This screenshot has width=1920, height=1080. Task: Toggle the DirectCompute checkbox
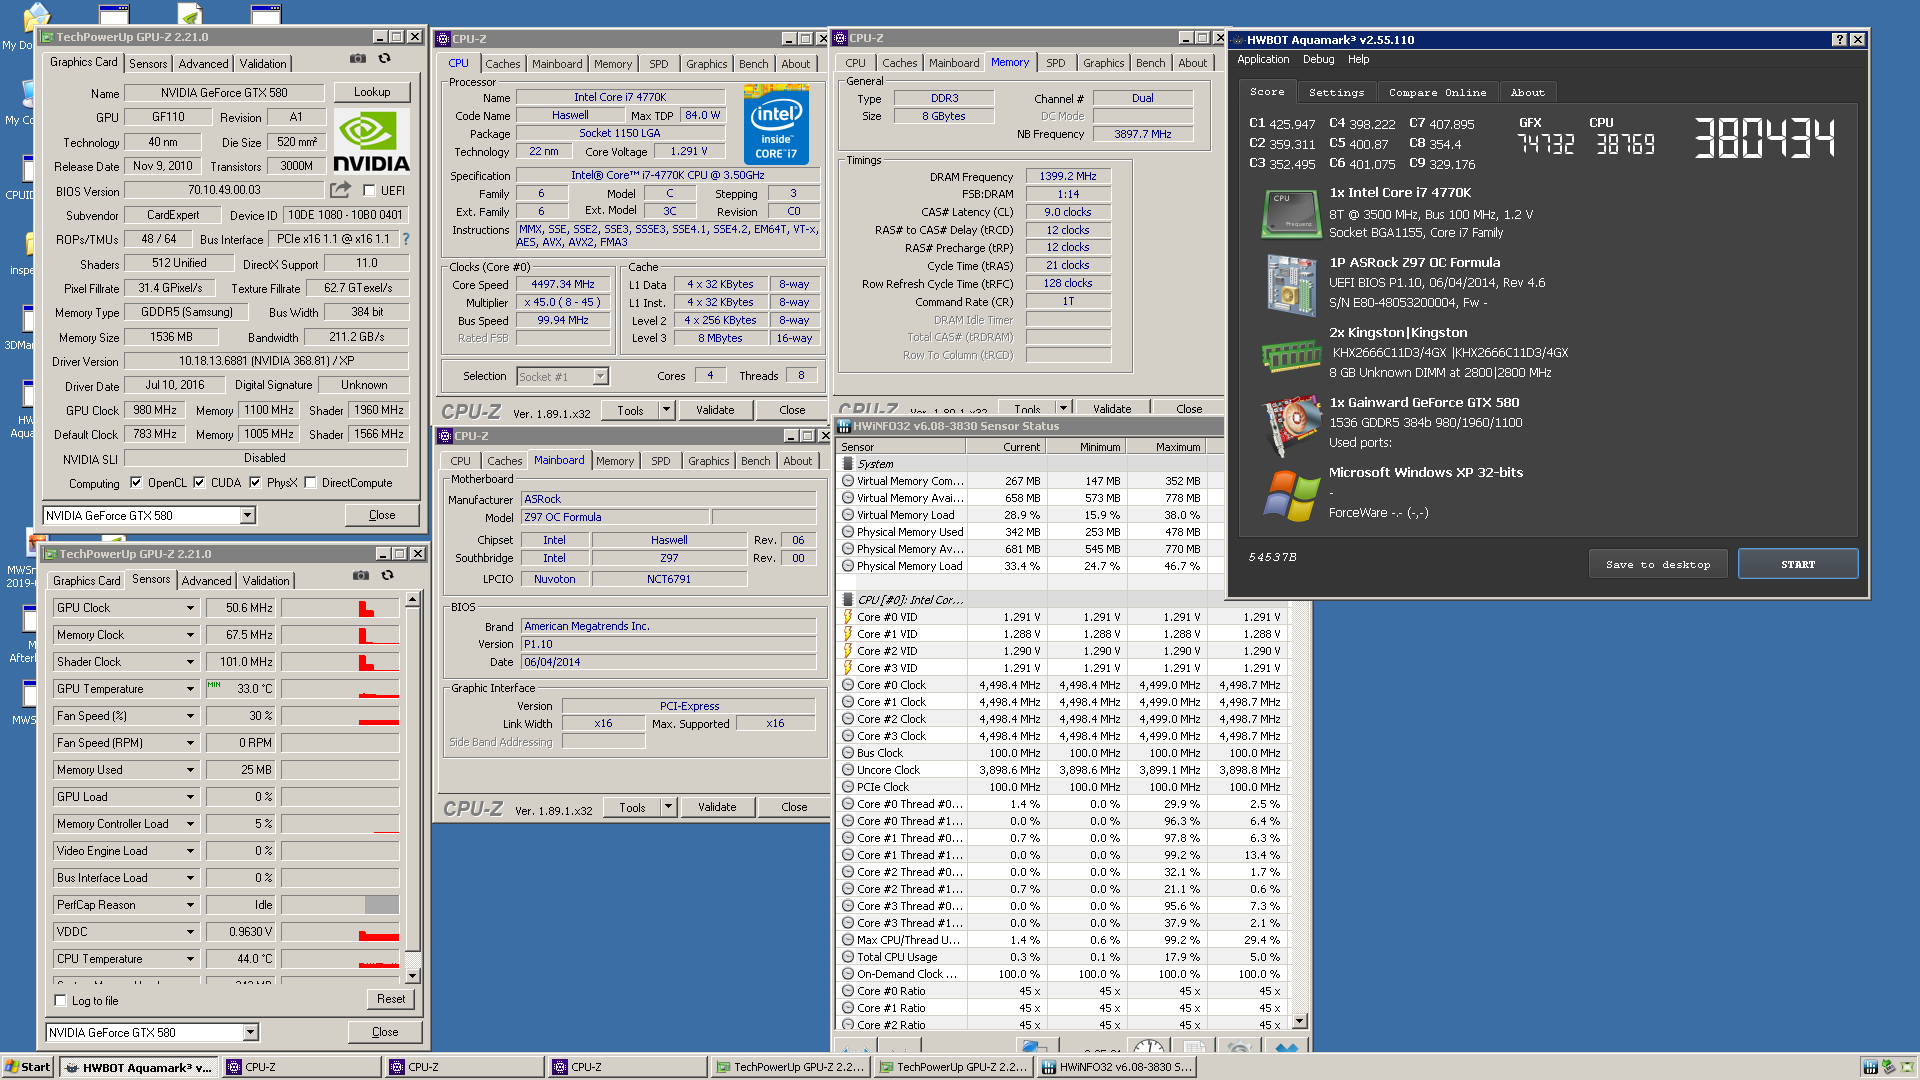[x=310, y=483]
